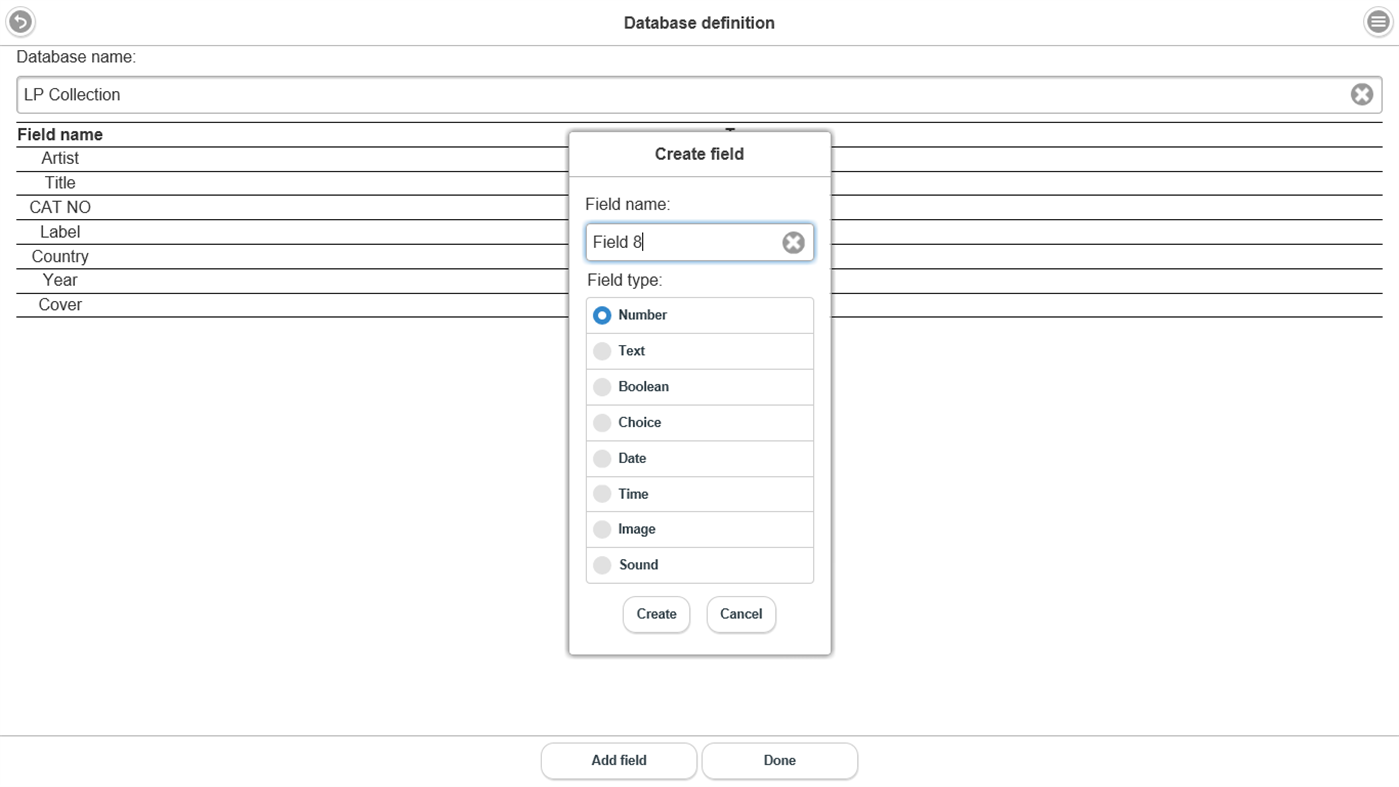Click the Create button
This screenshot has width=1399, height=787.
coord(656,614)
